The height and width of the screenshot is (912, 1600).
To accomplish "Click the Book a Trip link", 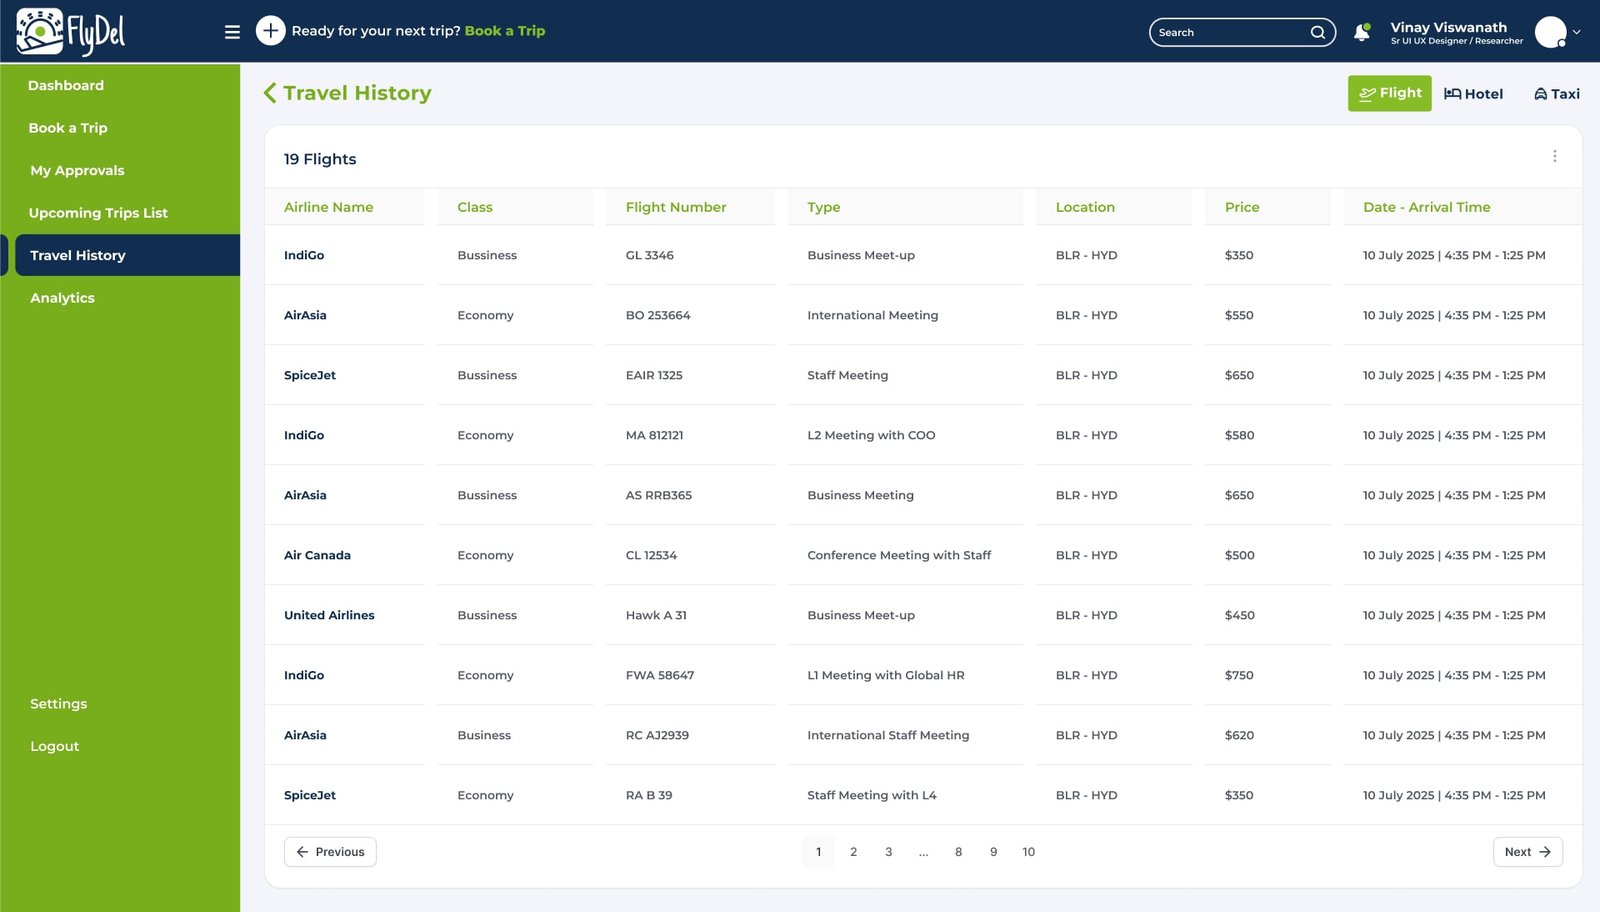I will click(504, 31).
